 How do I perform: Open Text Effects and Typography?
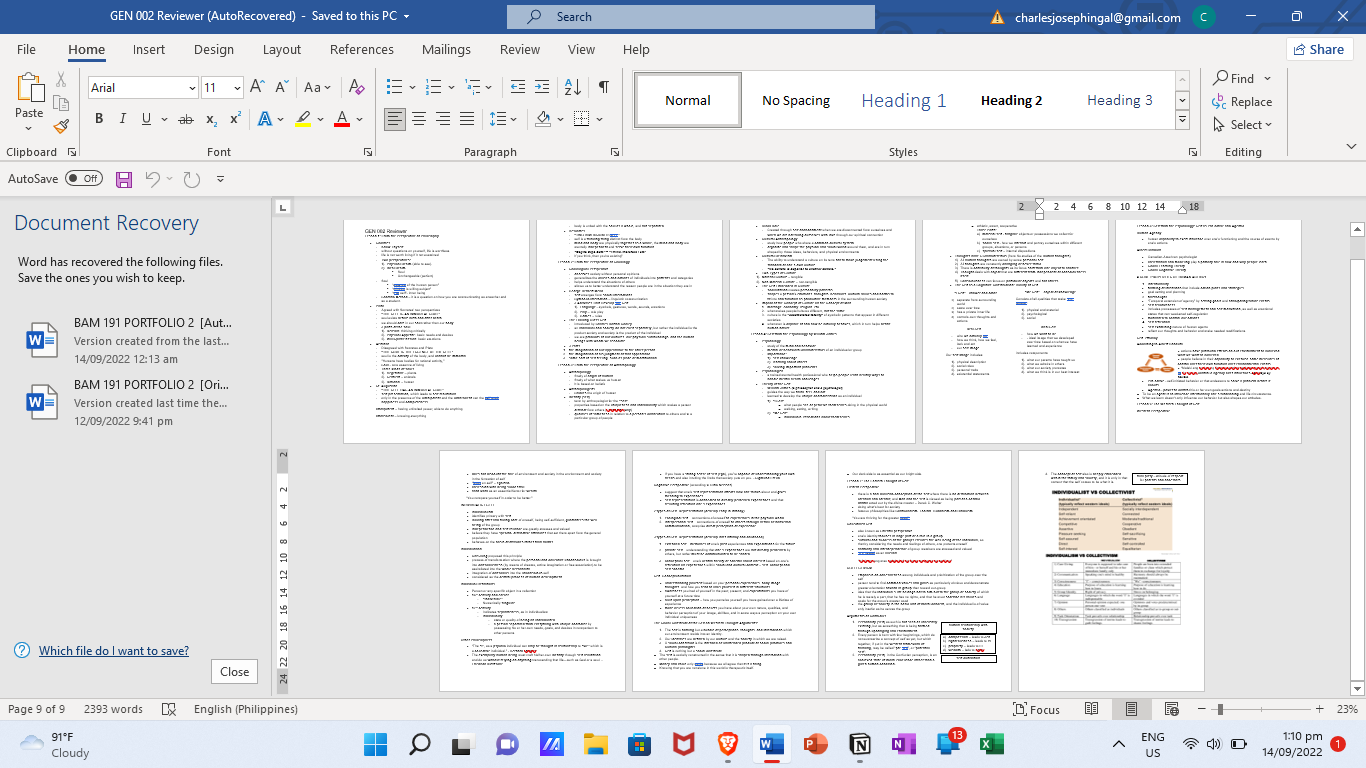coord(264,119)
